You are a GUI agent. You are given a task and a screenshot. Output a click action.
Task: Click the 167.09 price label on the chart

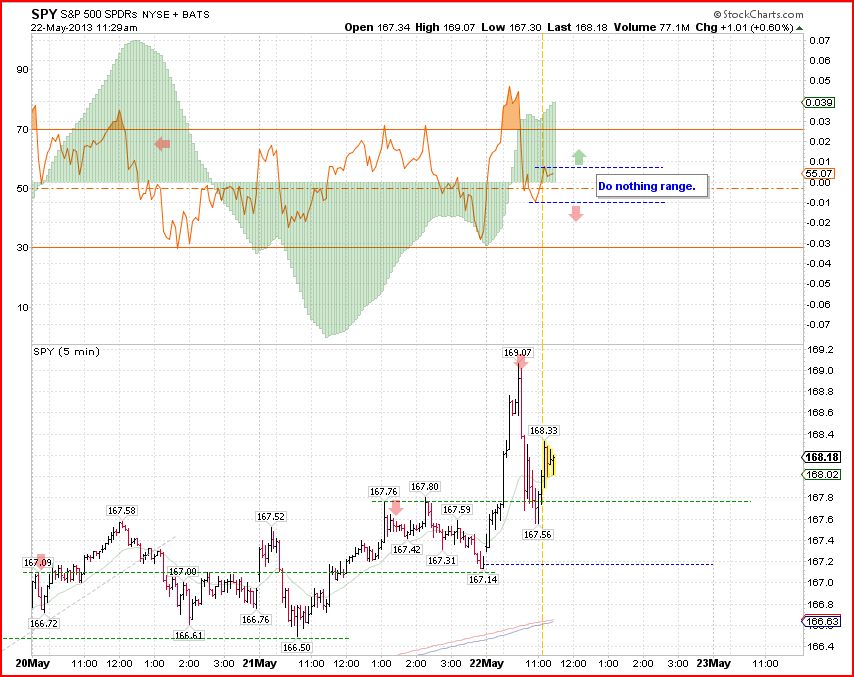click(x=38, y=562)
